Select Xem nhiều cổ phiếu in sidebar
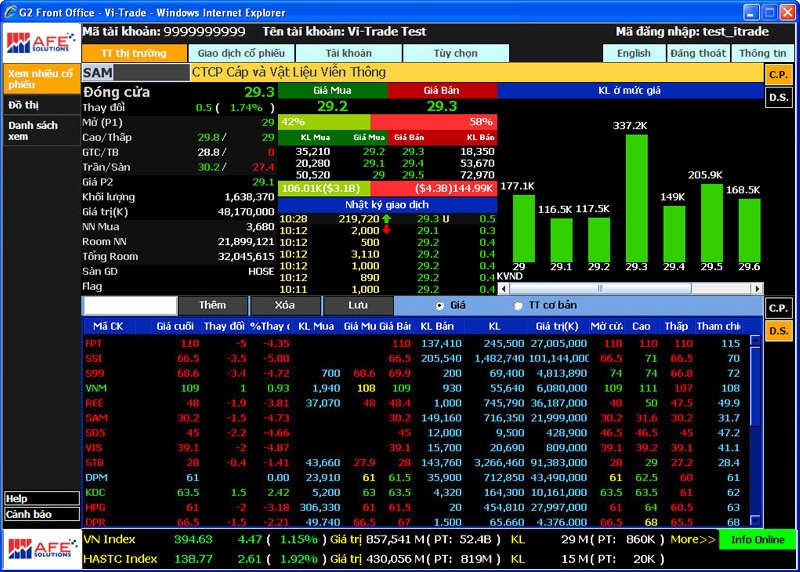 click(x=41, y=79)
